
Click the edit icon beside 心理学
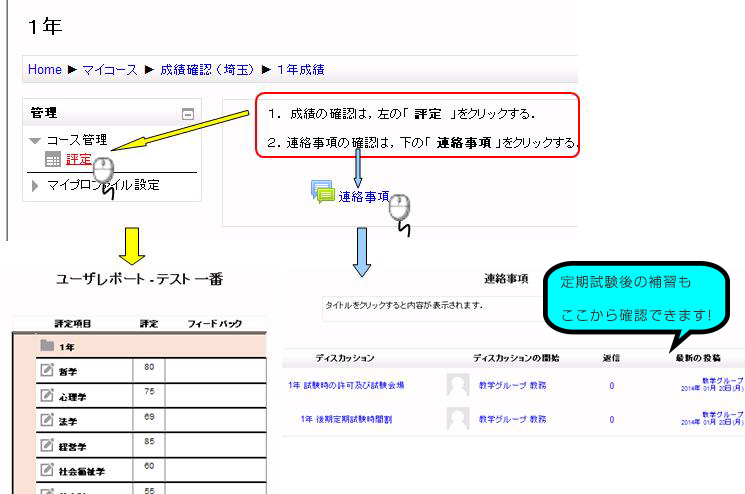46,394
